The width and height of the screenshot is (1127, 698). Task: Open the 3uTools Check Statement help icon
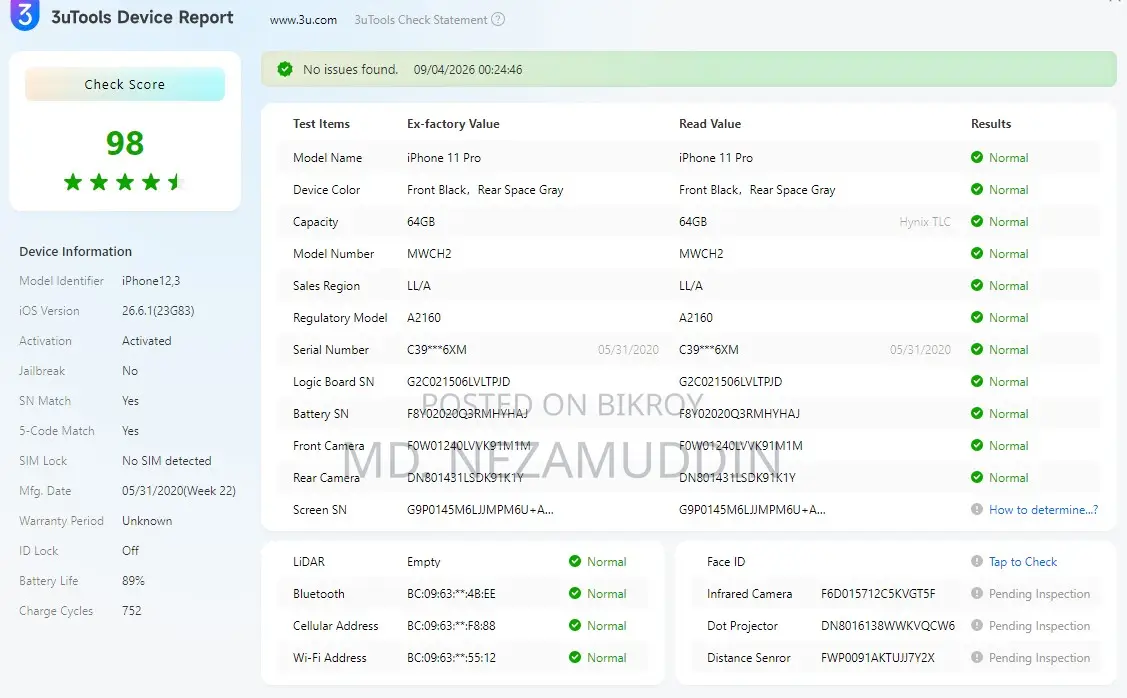tap(497, 19)
